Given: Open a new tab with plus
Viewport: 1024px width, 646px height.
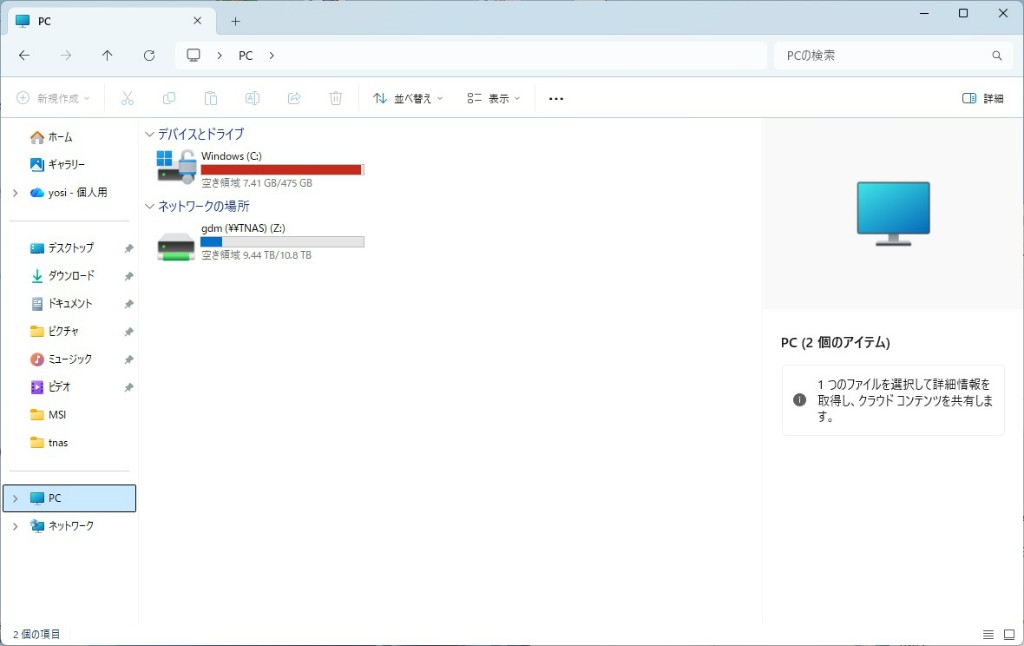Looking at the screenshot, I should (x=236, y=22).
